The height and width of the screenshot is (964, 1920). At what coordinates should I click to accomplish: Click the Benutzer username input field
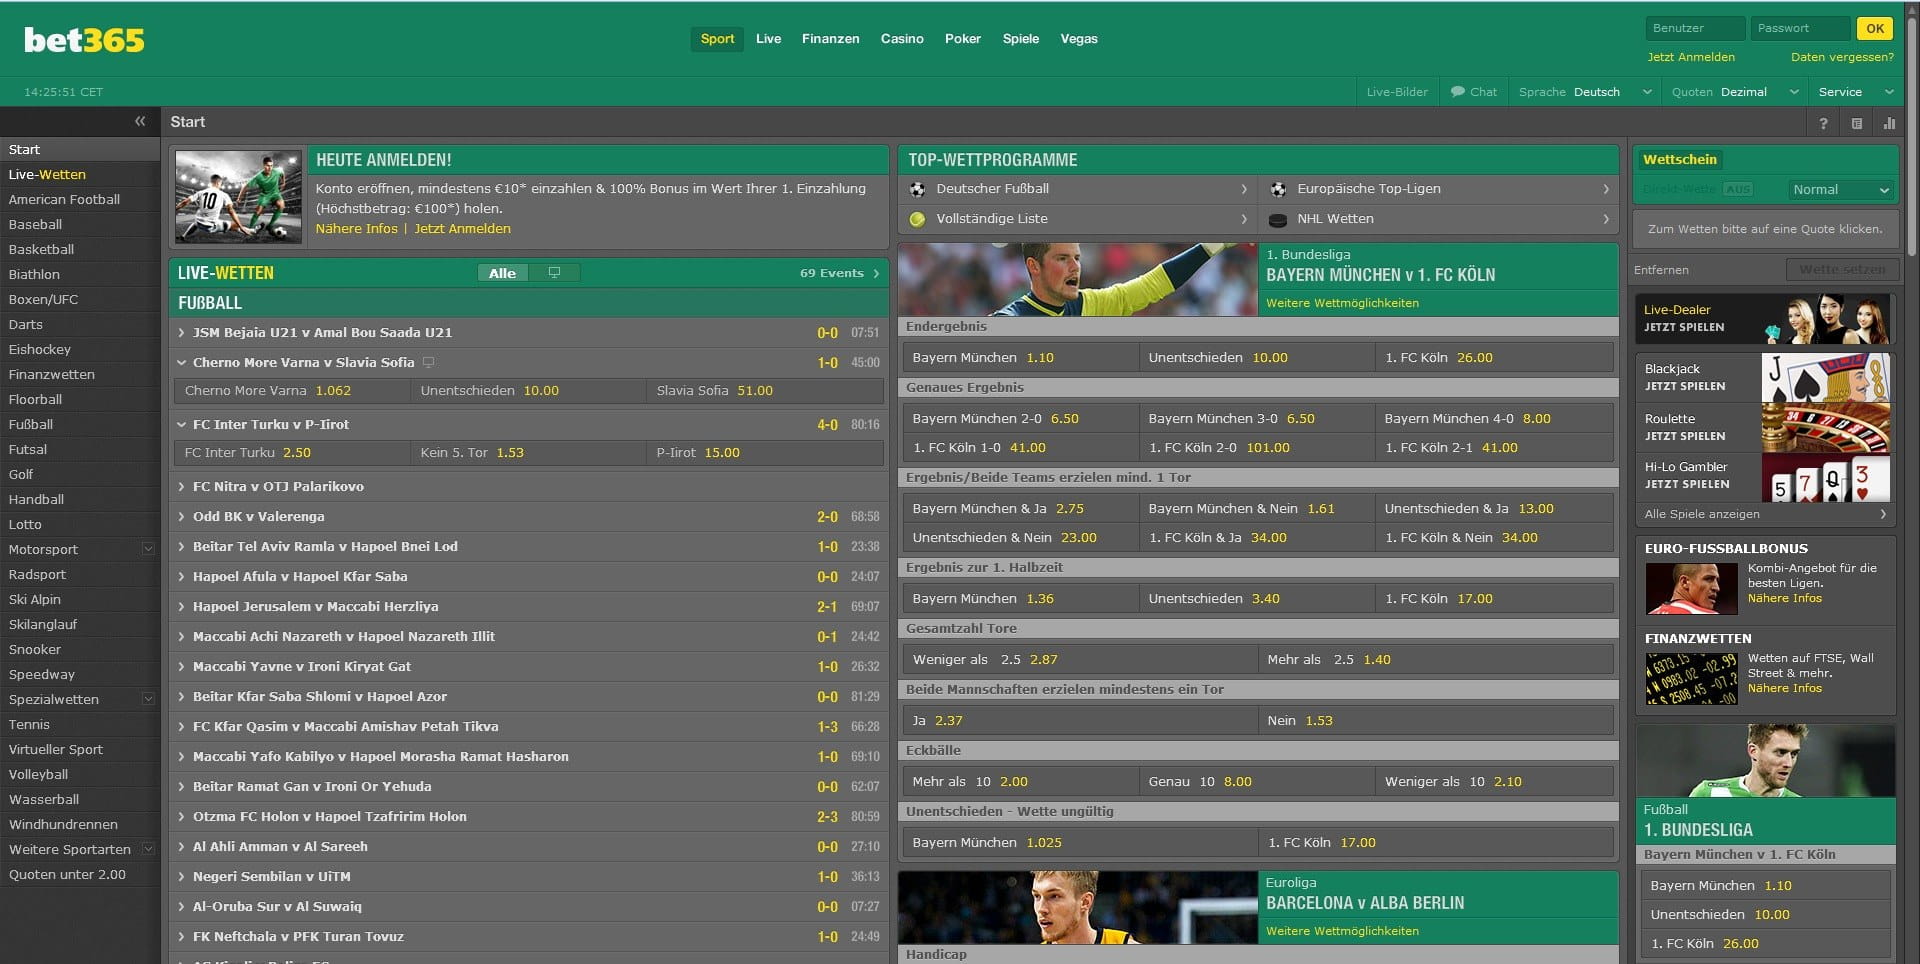(1694, 28)
